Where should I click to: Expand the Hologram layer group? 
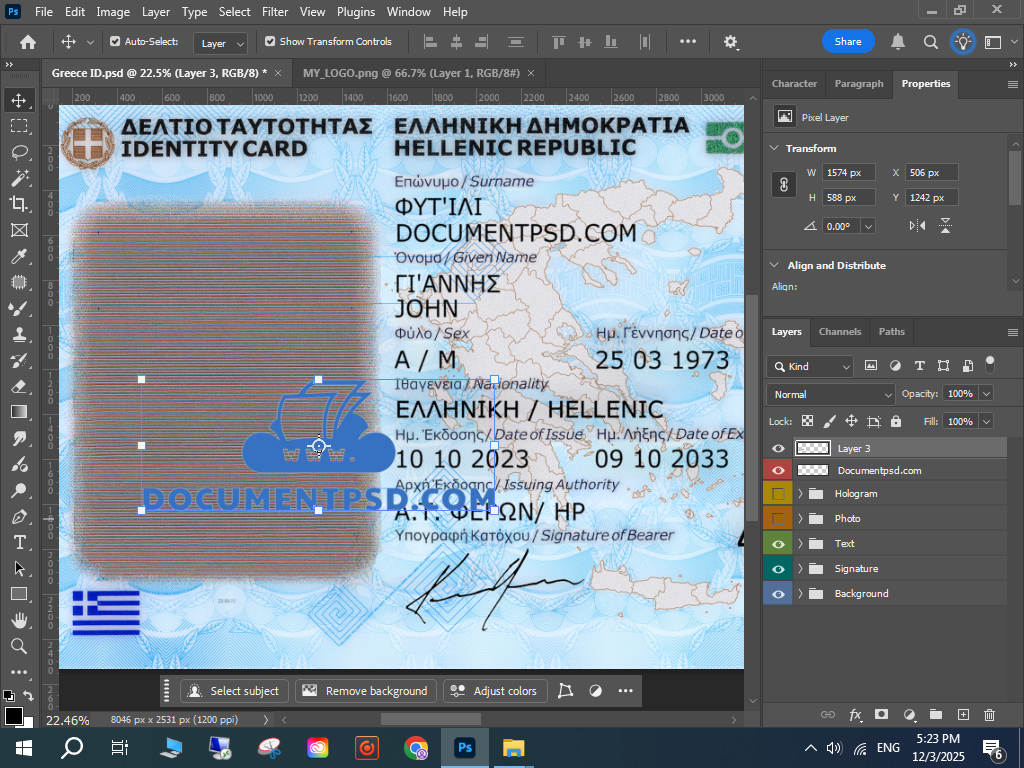[800, 494]
